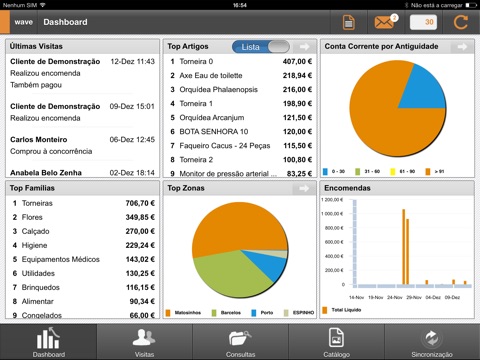The height and width of the screenshot is (360, 480).
Task: Open the Anabela Belo Zenha visit
Action: (x=82, y=172)
